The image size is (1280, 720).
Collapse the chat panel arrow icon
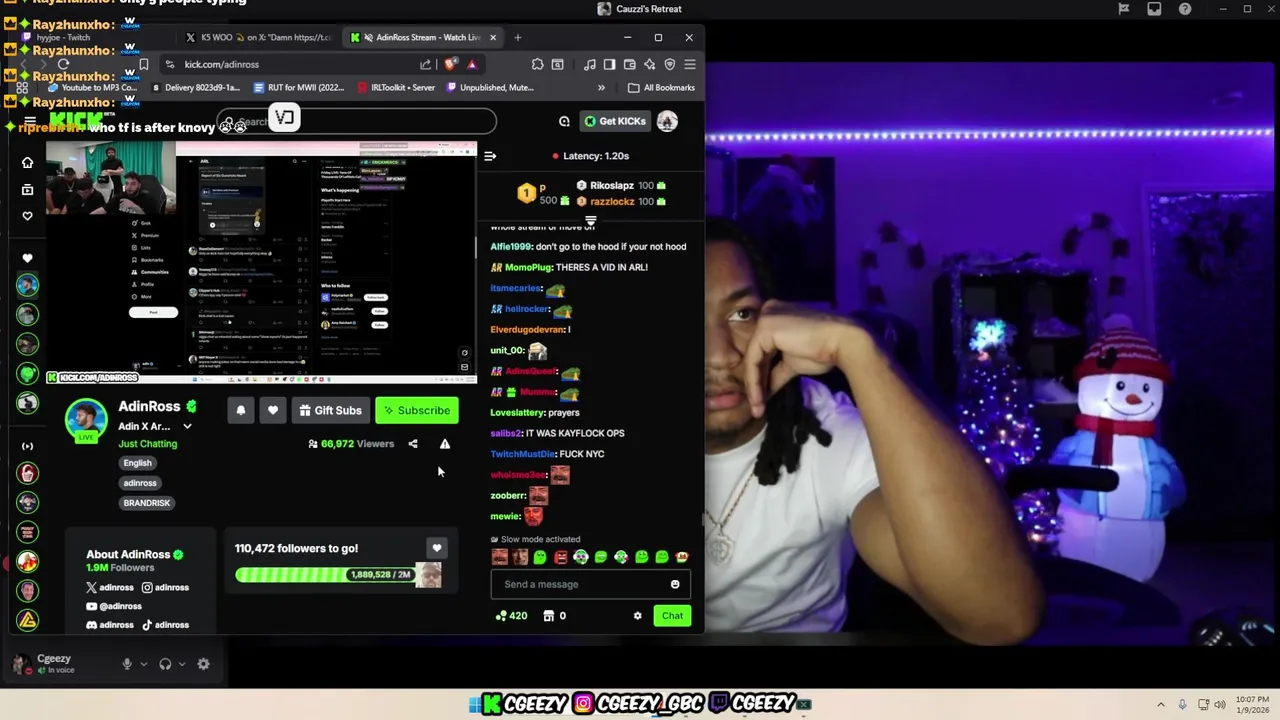click(x=490, y=156)
